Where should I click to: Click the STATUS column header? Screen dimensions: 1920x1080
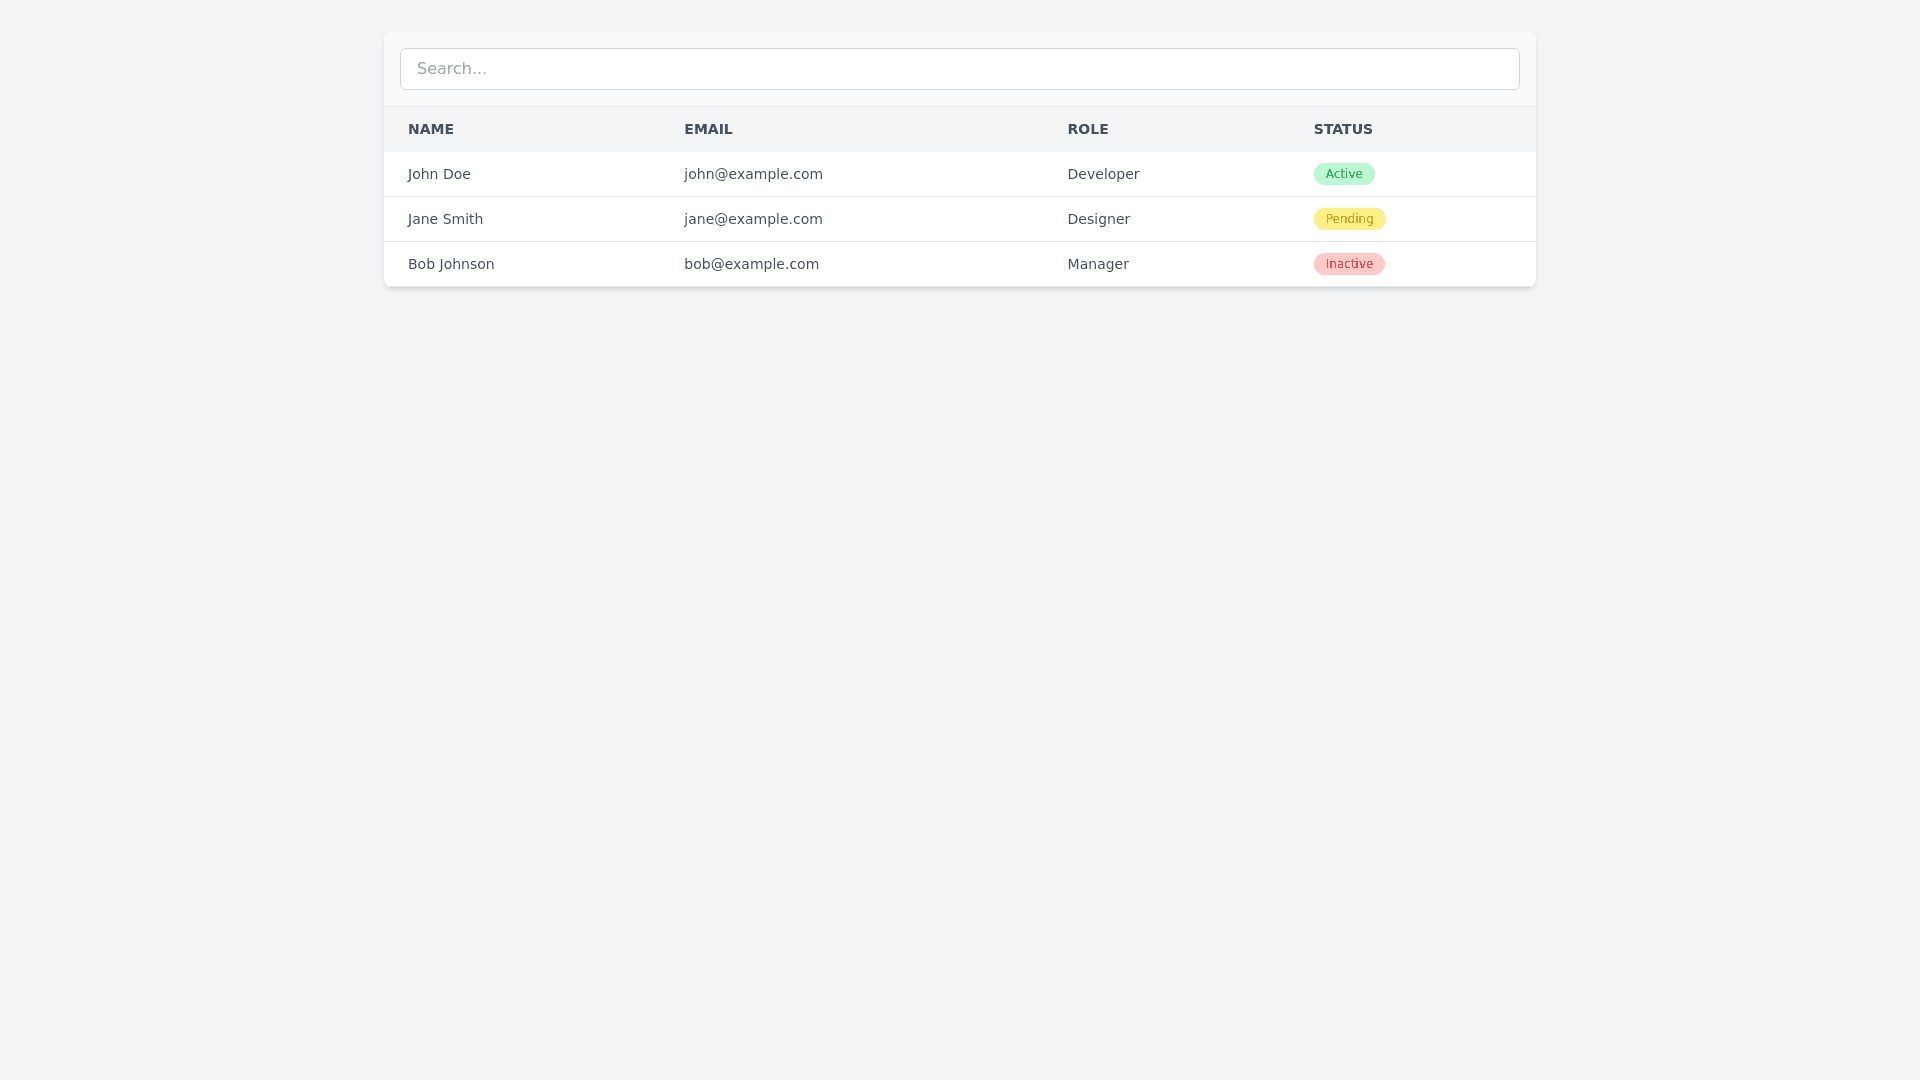click(x=1343, y=129)
